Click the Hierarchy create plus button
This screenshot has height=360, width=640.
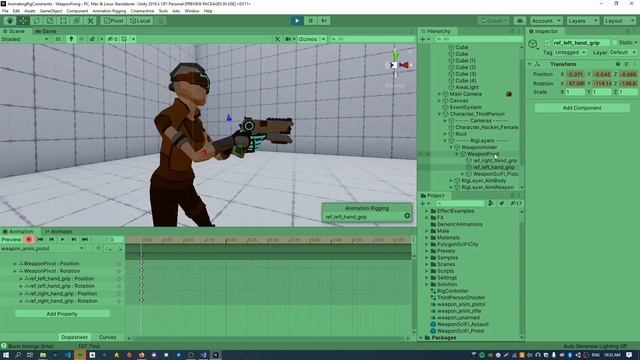pos(423,39)
